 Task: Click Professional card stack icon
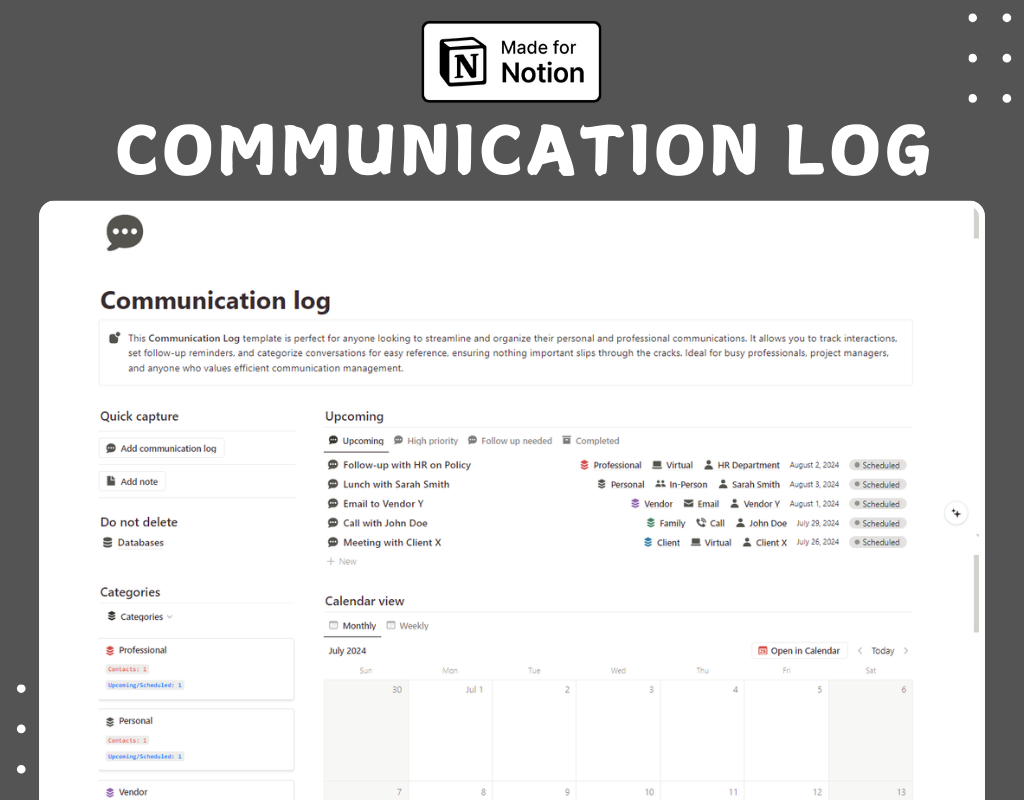tap(110, 650)
